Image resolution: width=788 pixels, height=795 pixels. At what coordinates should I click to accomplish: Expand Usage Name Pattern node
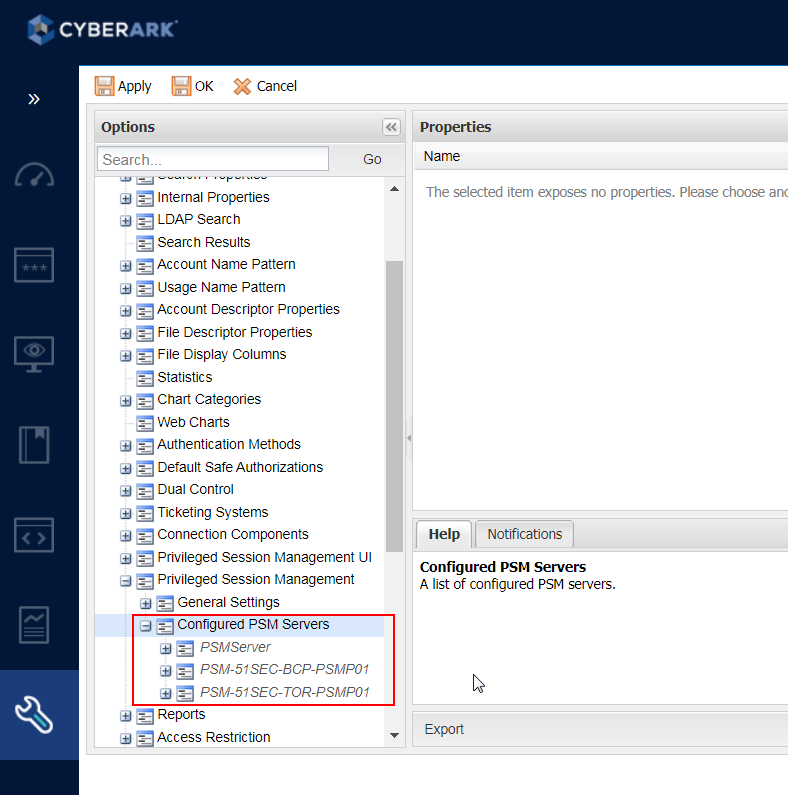[x=125, y=288]
